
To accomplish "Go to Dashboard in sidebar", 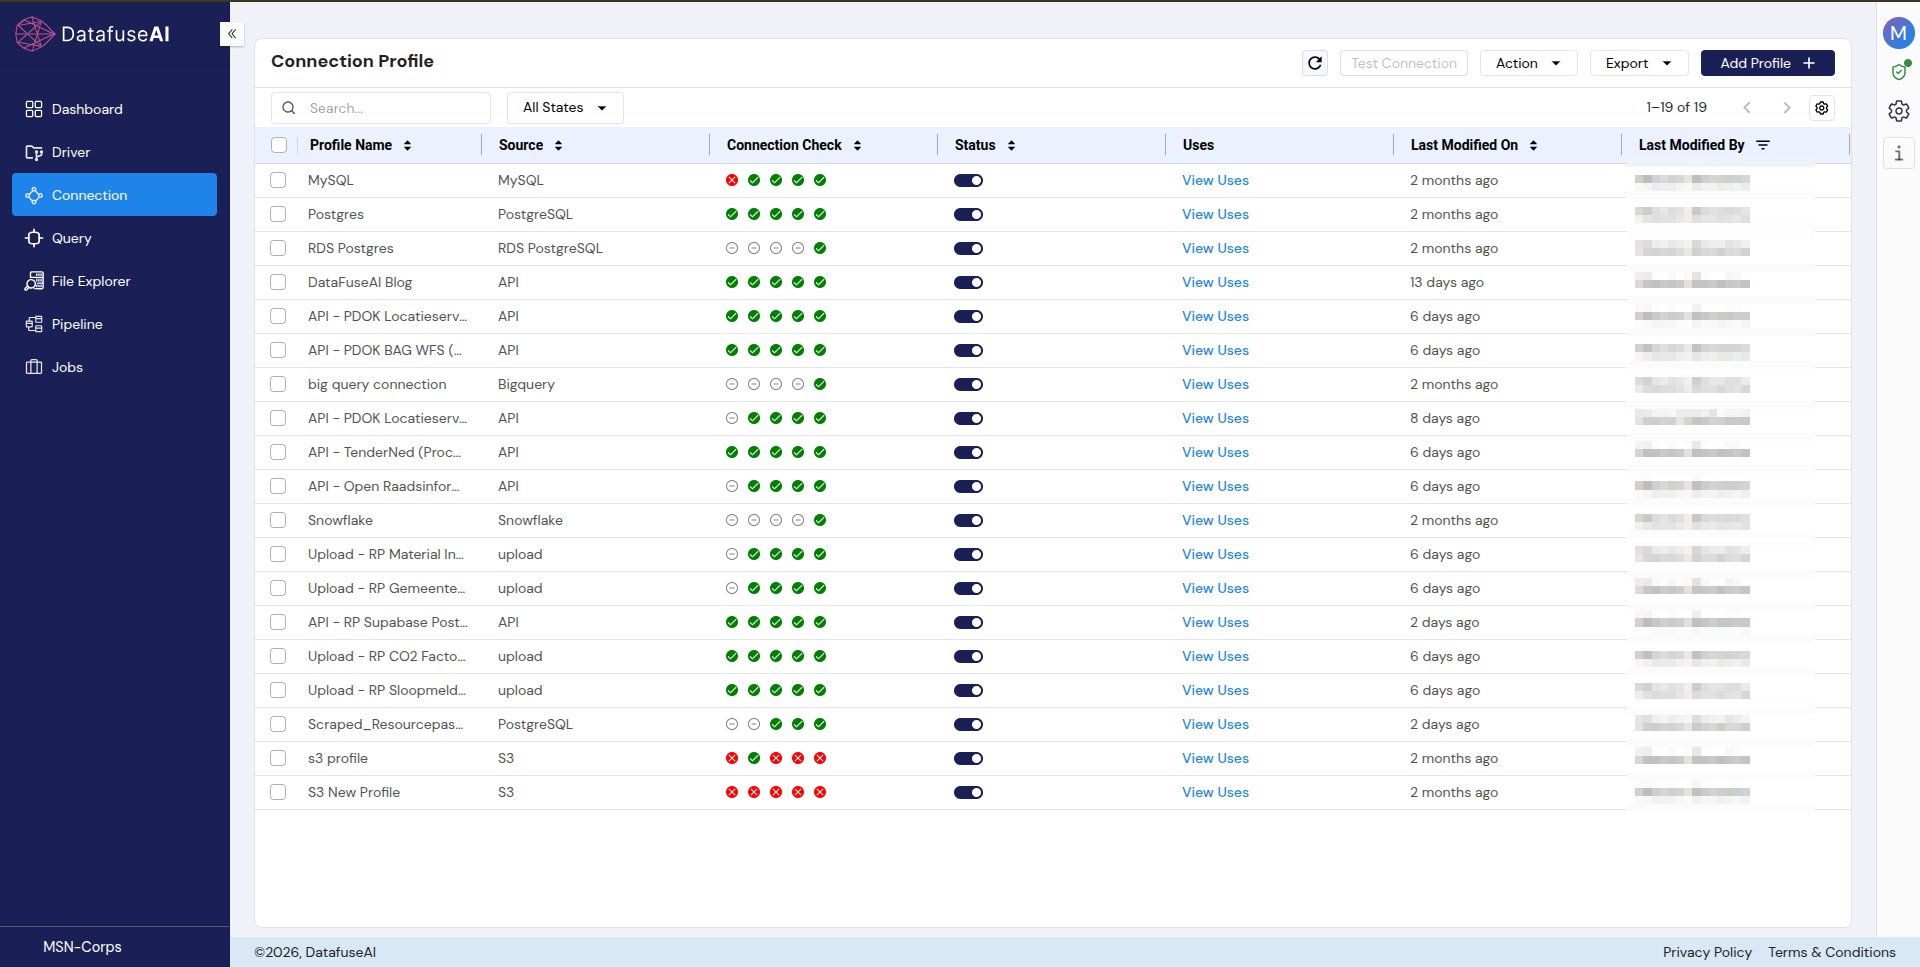I will pyautogui.click(x=114, y=109).
